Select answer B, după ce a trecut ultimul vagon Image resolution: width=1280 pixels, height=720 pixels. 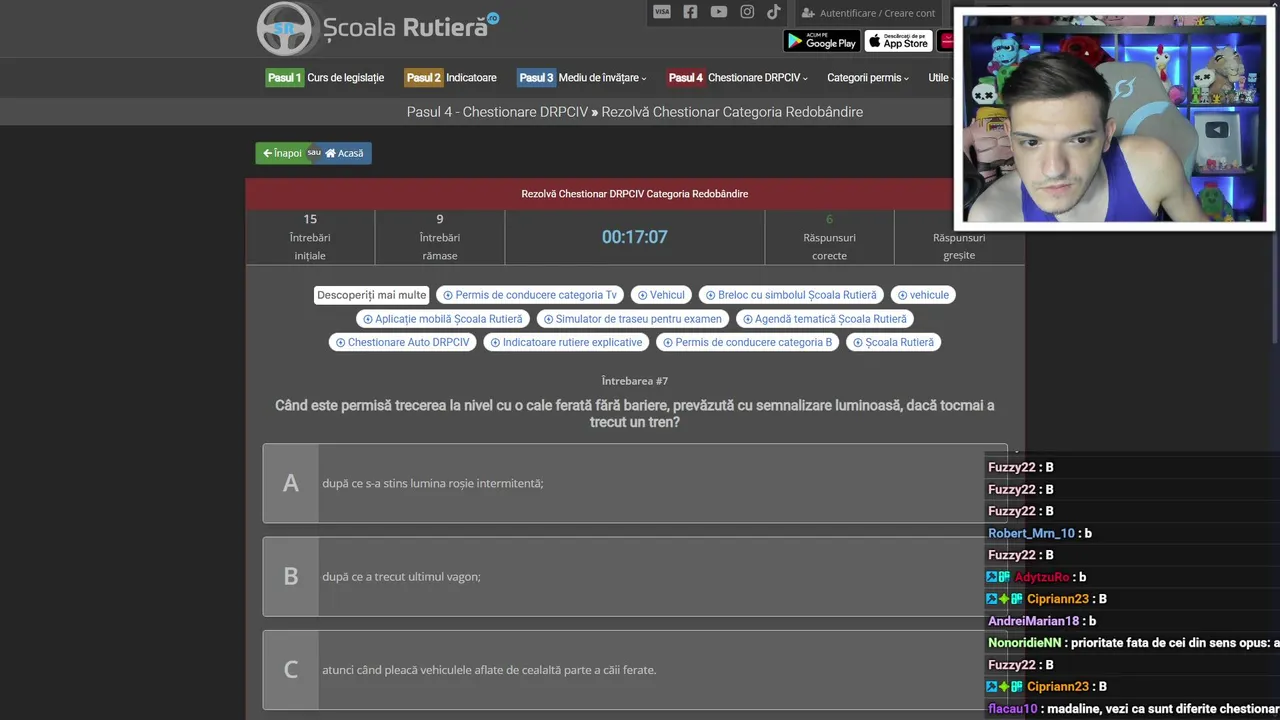click(x=635, y=576)
